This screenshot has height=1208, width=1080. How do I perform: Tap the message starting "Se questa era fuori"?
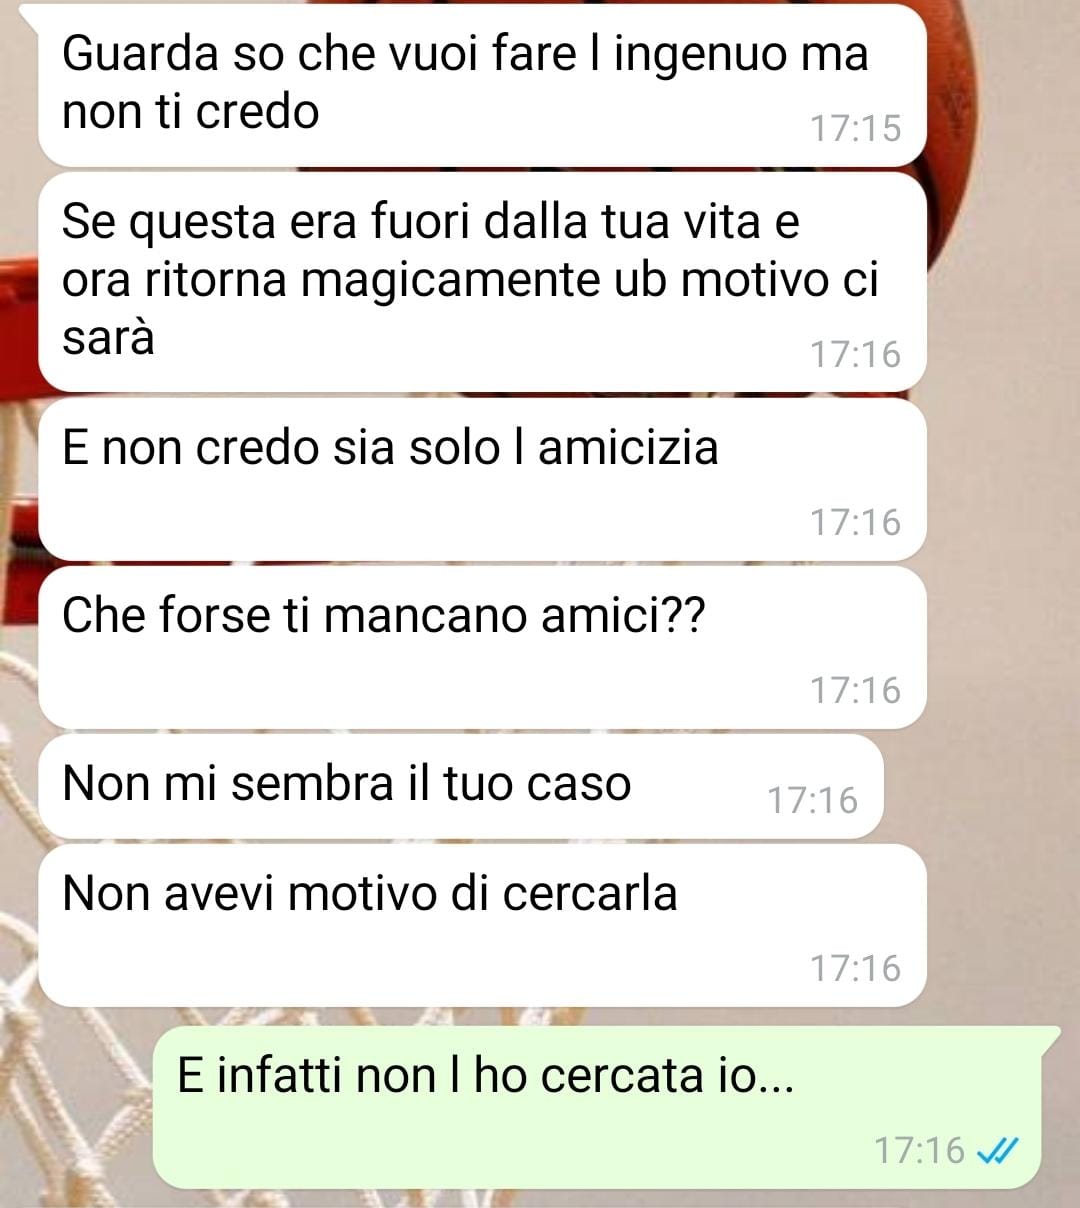482,281
